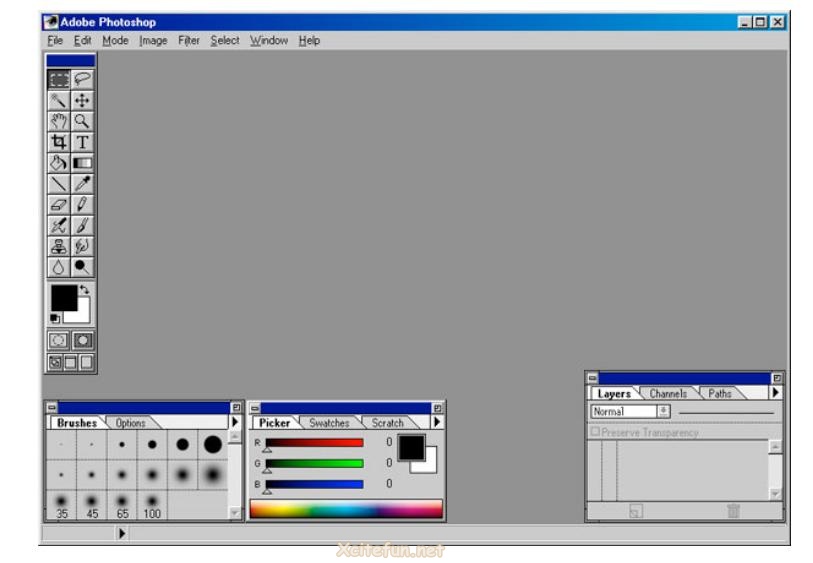Select the Magic Wand tool

tap(59, 100)
